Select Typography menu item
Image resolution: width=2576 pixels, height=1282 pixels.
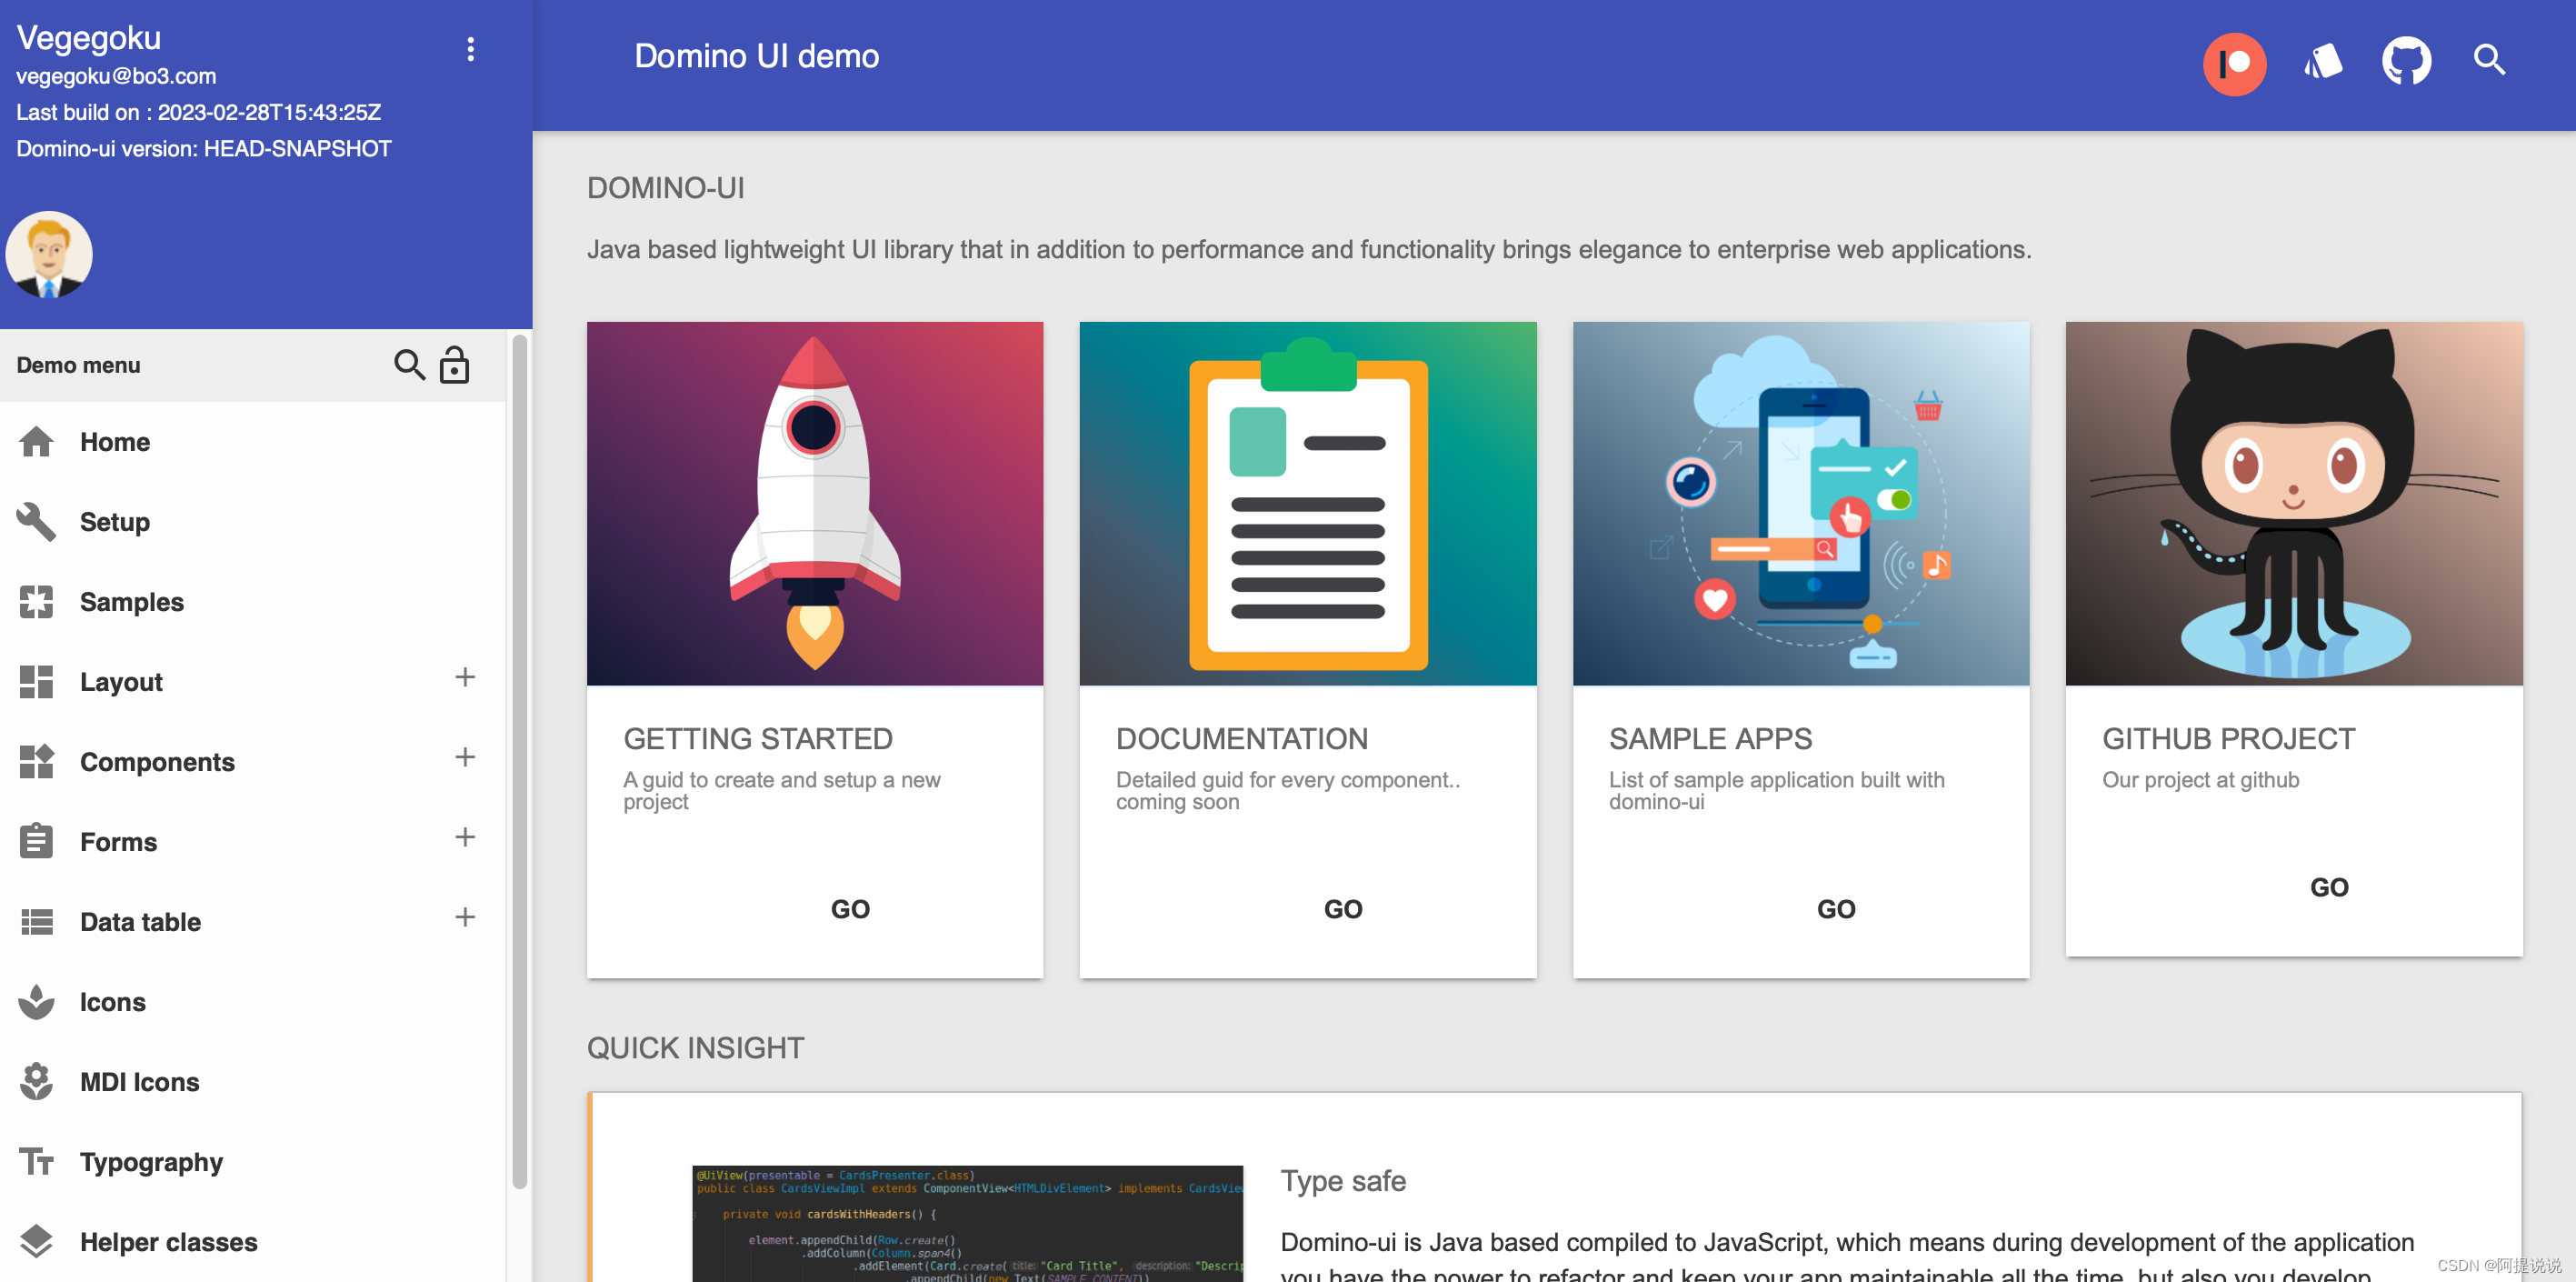coord(253,1161)
